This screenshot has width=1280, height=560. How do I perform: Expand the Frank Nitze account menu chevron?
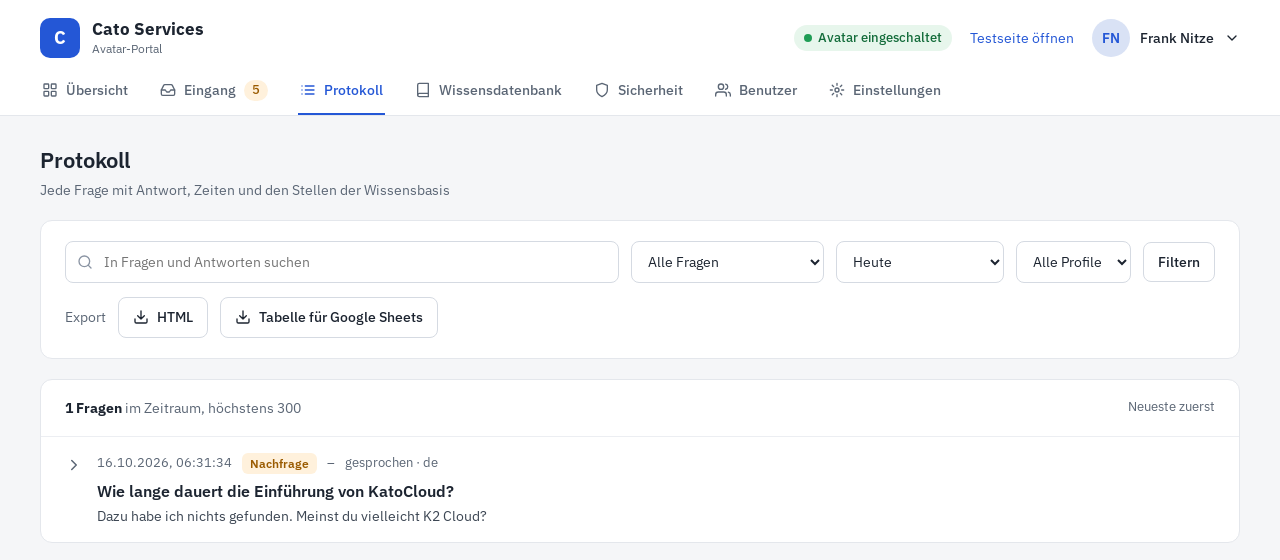point(1232,38)
